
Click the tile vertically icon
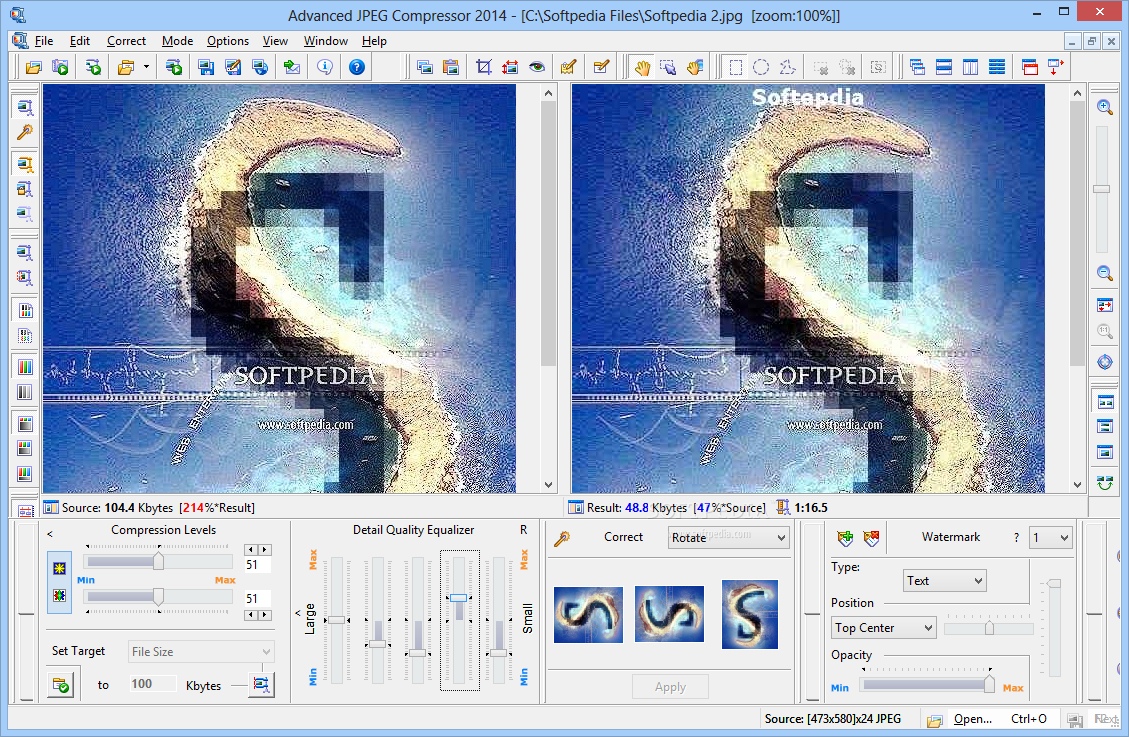click(x=971, y=68)
